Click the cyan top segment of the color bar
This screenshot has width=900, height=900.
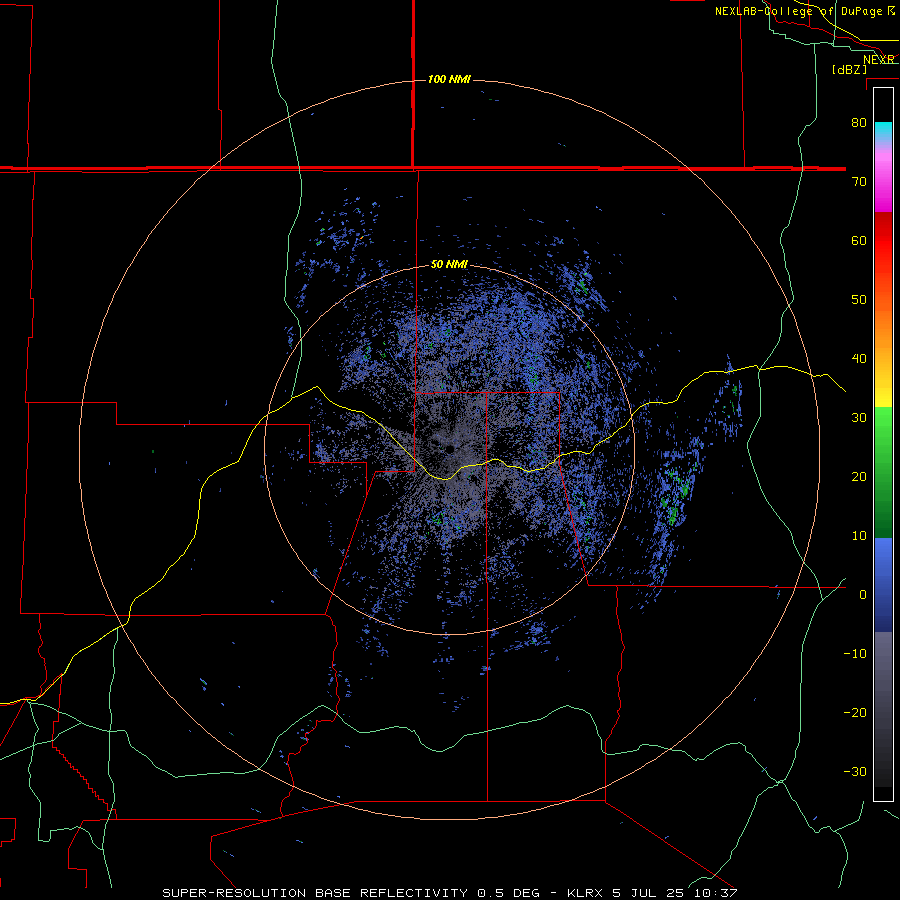click(x=883, y=131)
